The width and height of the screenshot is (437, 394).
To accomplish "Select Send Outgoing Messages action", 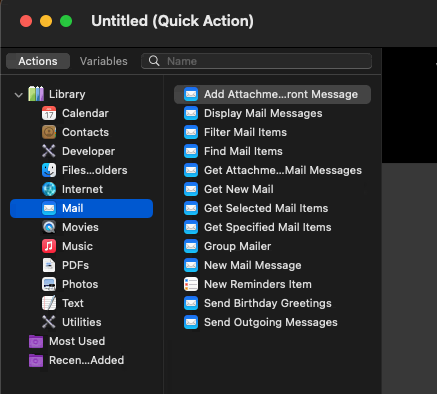I will 271,322.
